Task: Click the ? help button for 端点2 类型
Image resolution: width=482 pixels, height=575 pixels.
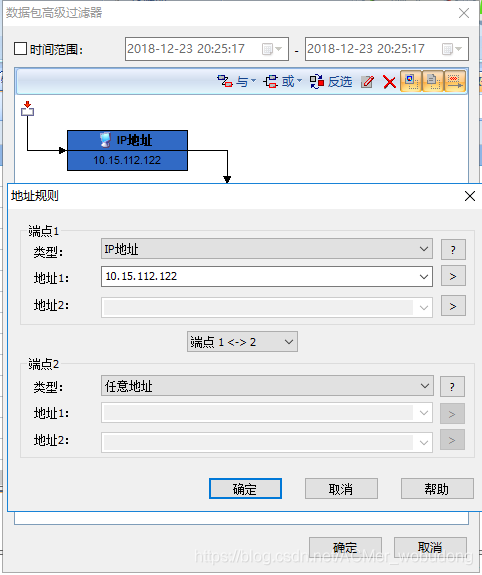Action: pos(452,387)
